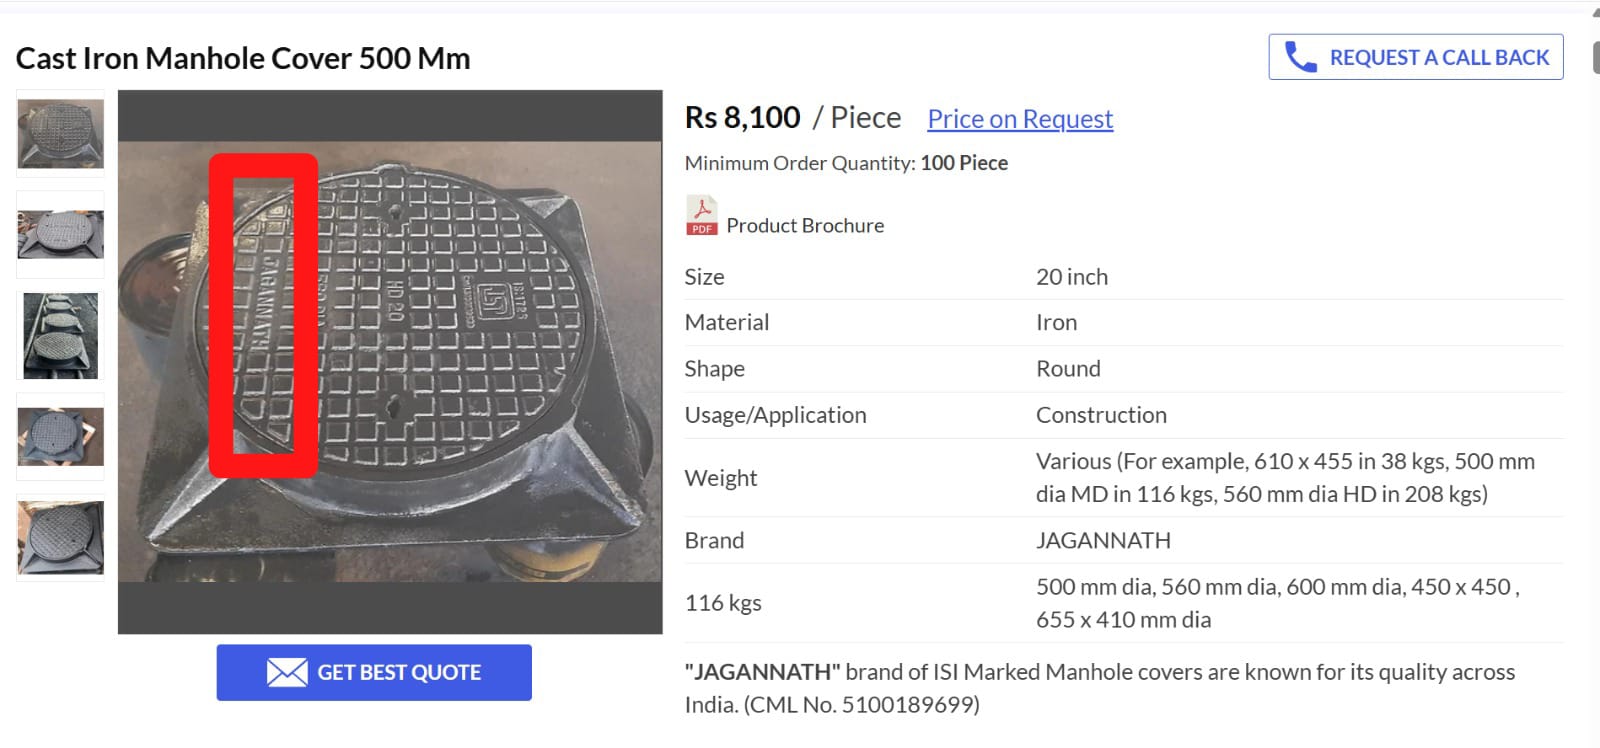Viewport: 1600px width, 748px height.
Task: Open the thumbnail showing stacked manhole covers
Action: click(60, 336)
